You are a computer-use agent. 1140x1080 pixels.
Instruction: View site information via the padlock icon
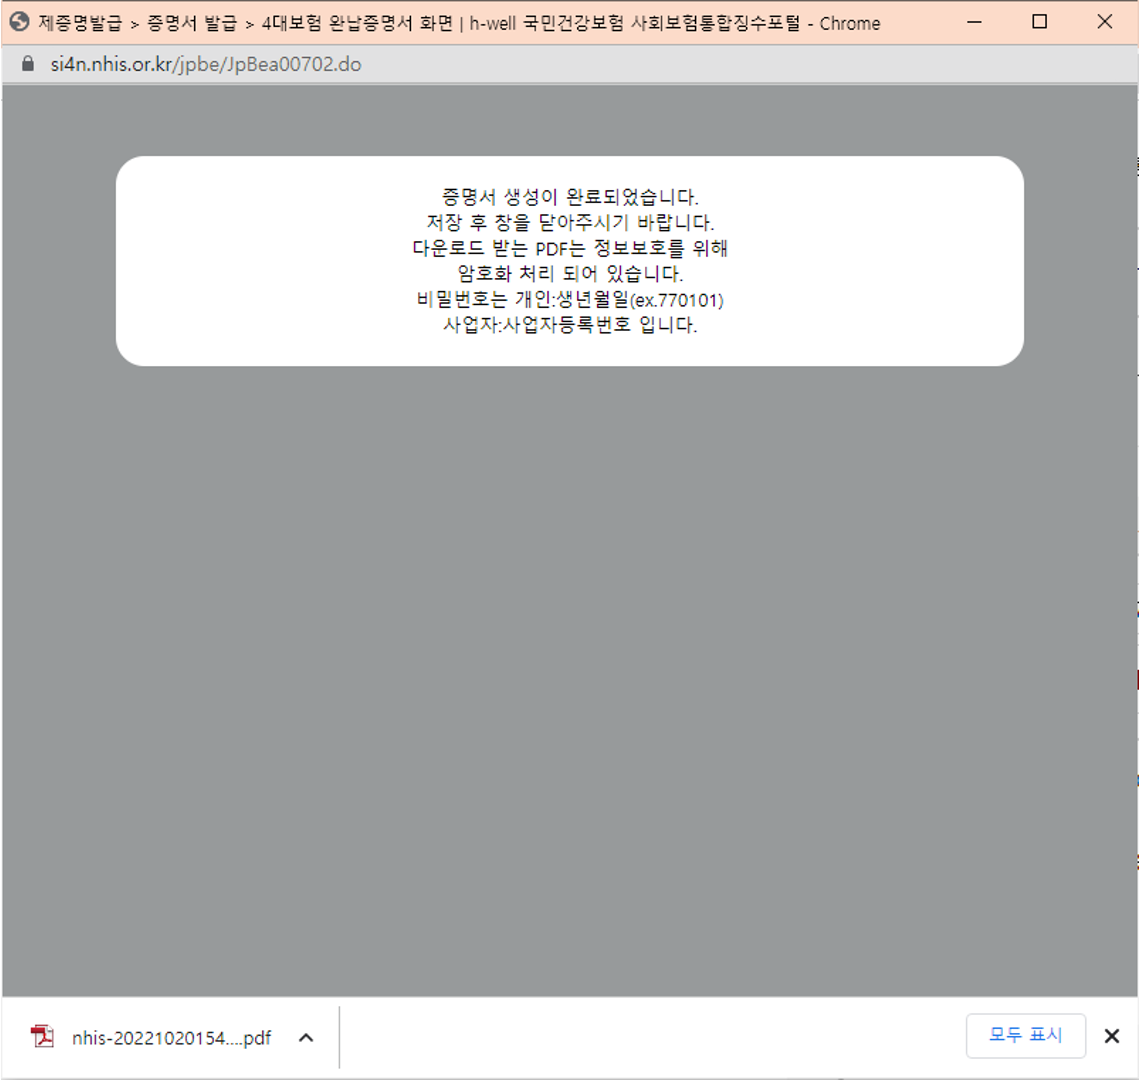(x=27, y=63)
